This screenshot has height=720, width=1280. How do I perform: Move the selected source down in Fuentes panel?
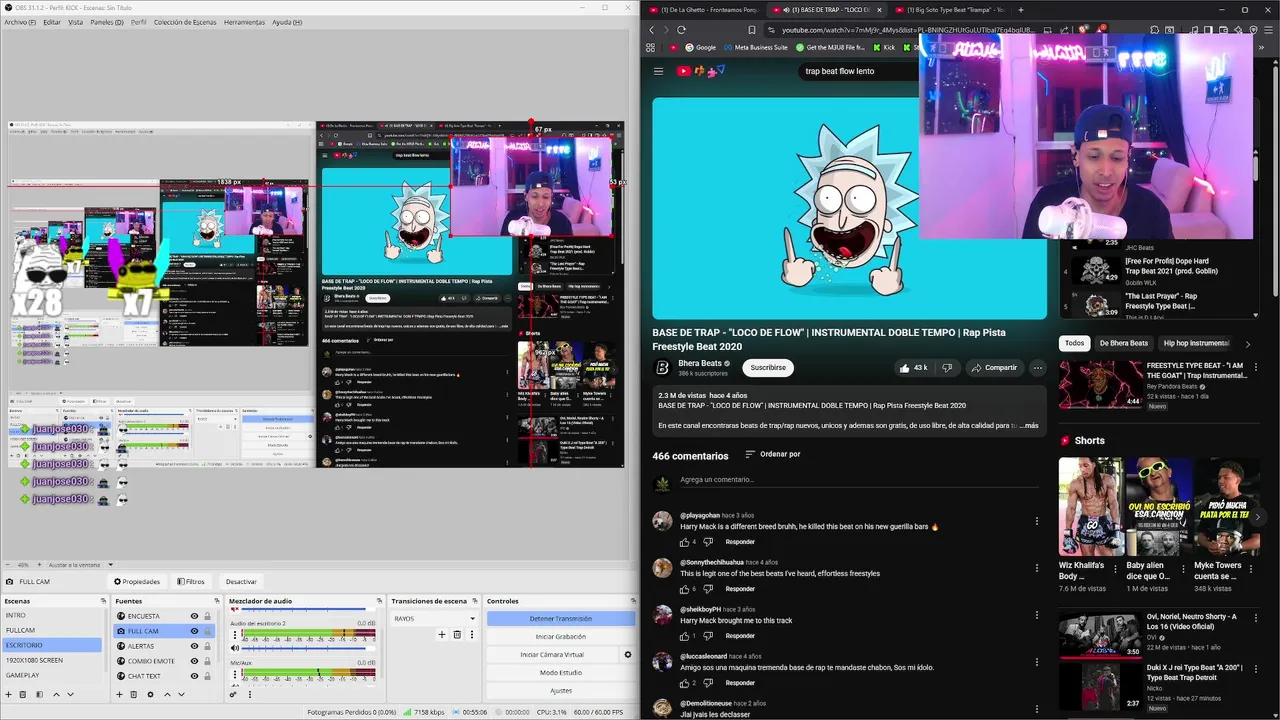[181, 694]
